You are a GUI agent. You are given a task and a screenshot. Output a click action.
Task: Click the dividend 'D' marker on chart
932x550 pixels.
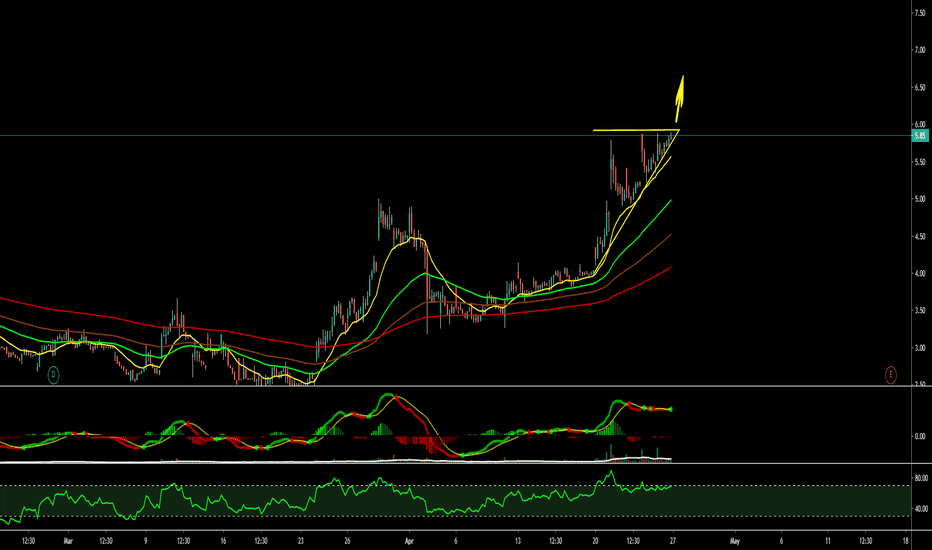coord(53,375)
